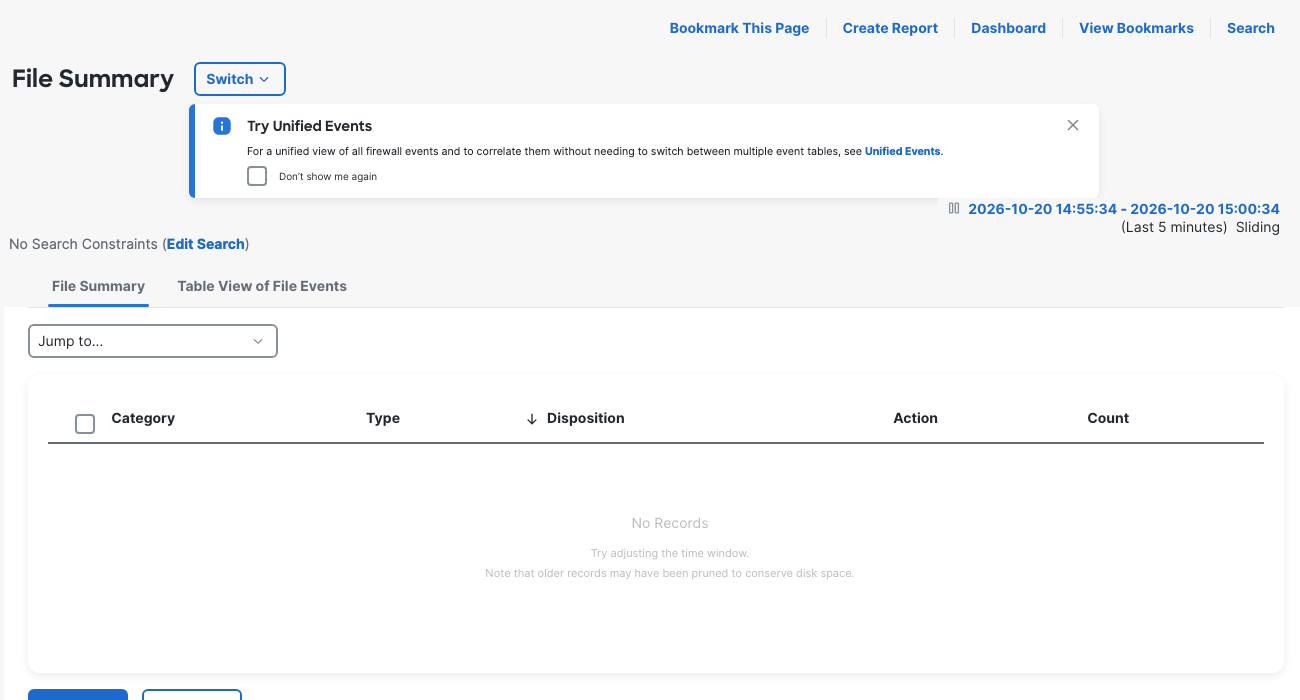
Task: Go to Dashboard link
Action: click(1008, 28)
